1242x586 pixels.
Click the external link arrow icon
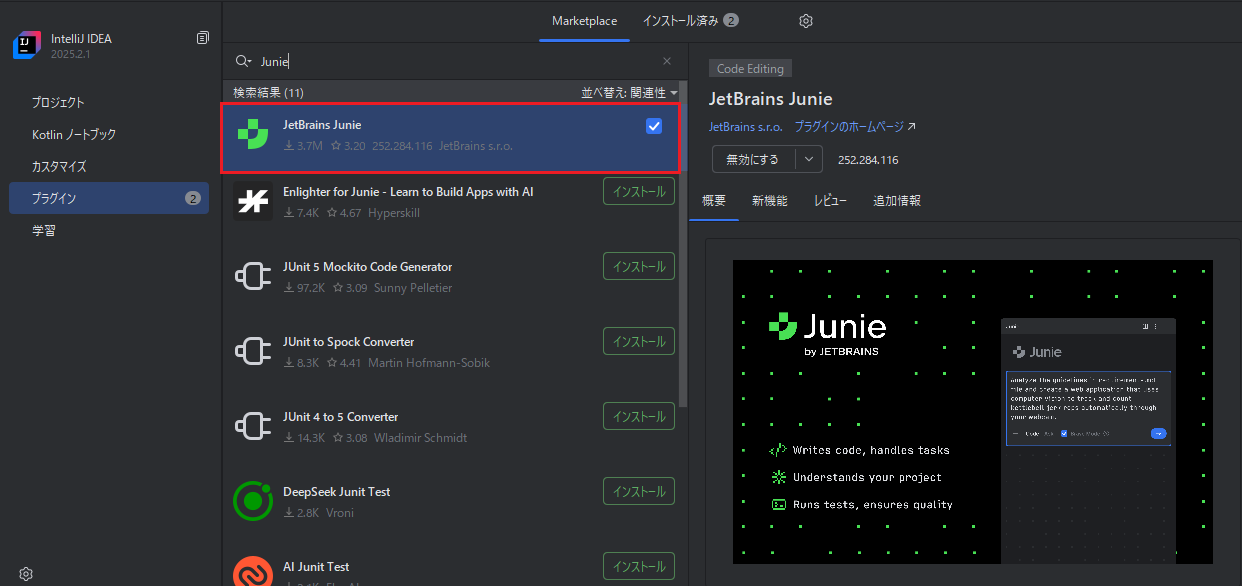(x=911, y=127)
